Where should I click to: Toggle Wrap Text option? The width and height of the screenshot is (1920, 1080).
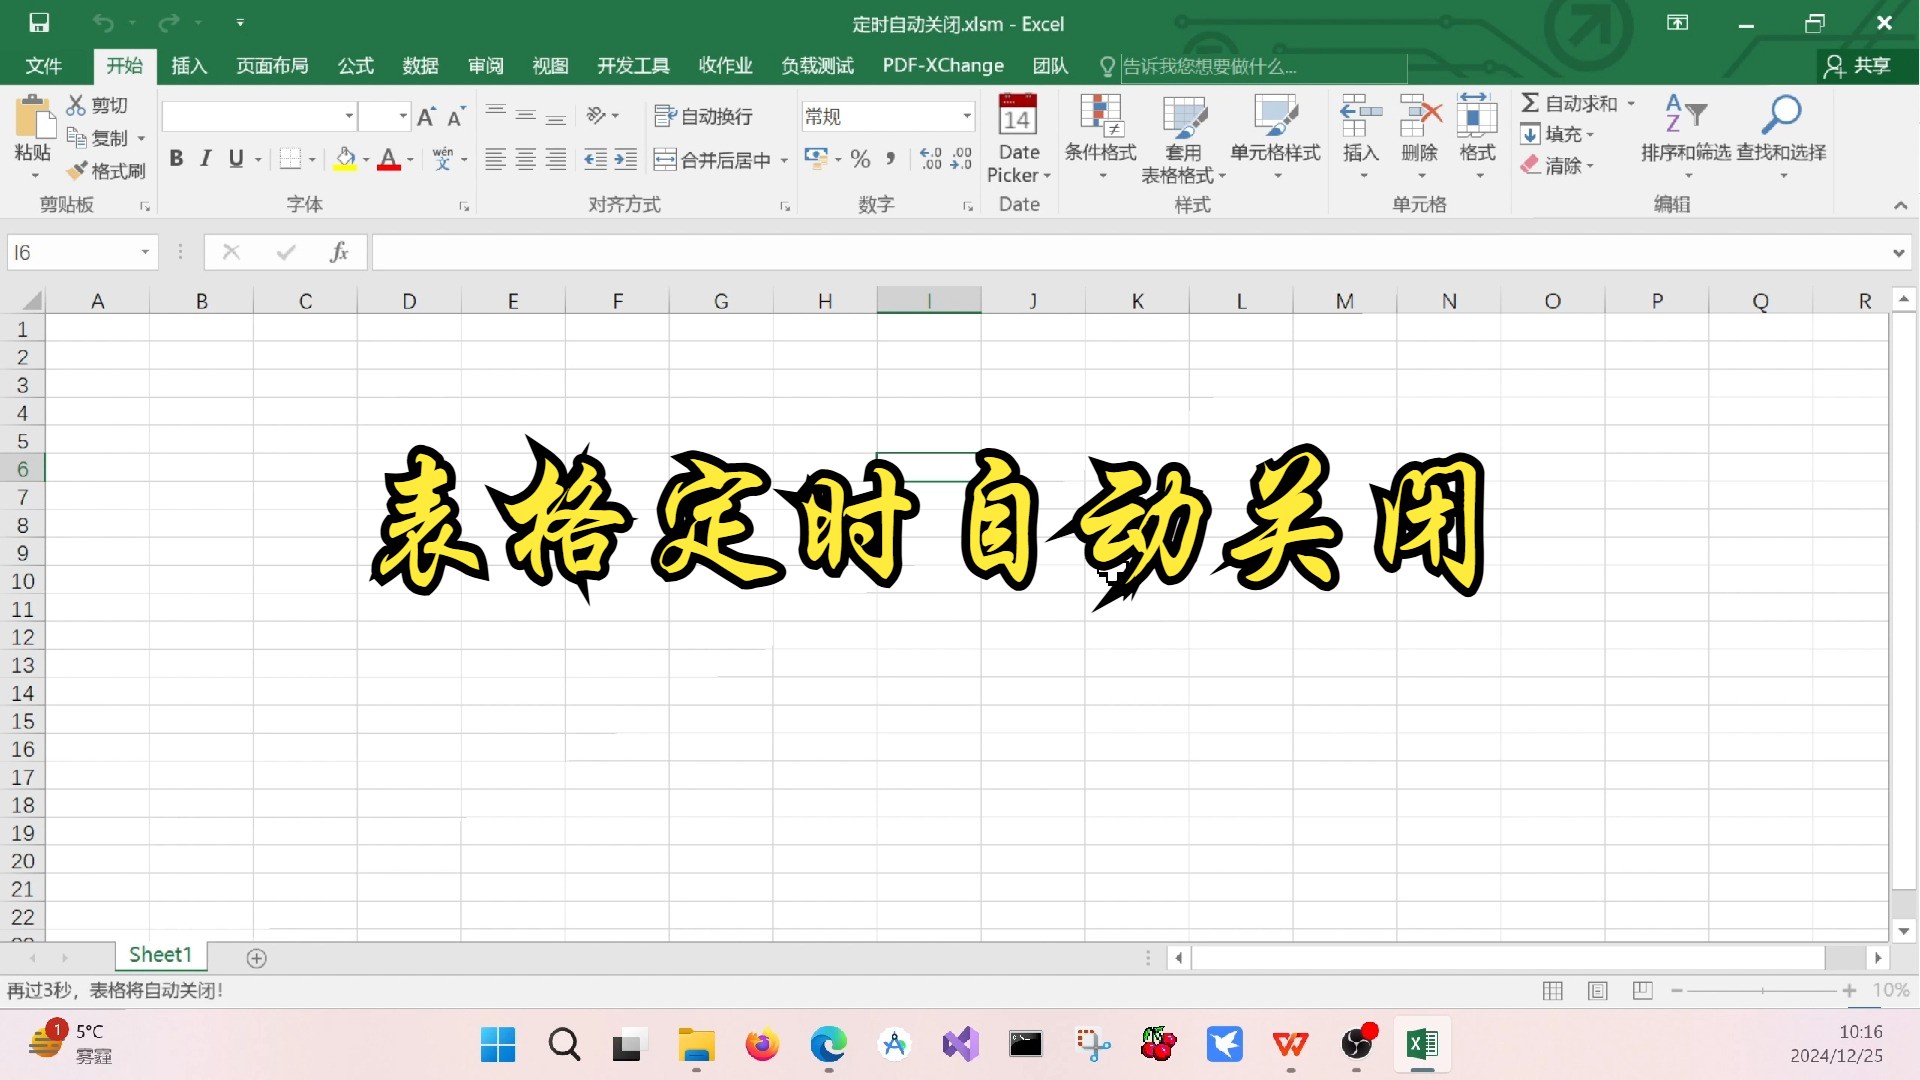click(x=703, y=116)
